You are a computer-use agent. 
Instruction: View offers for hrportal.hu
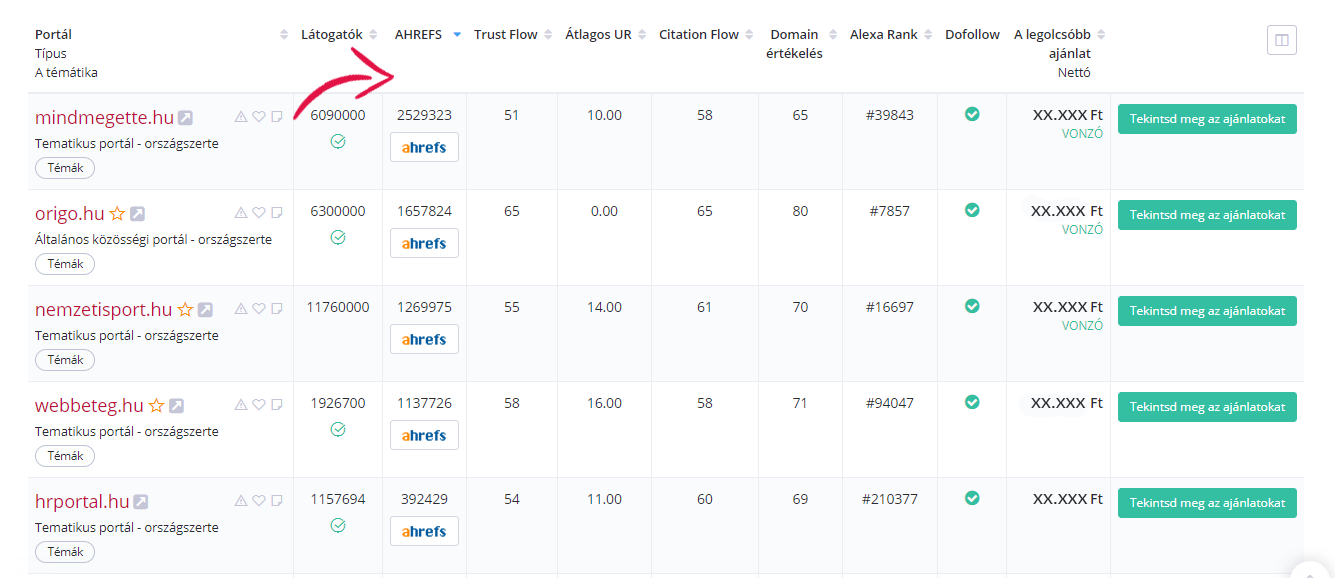point(1207,502)
